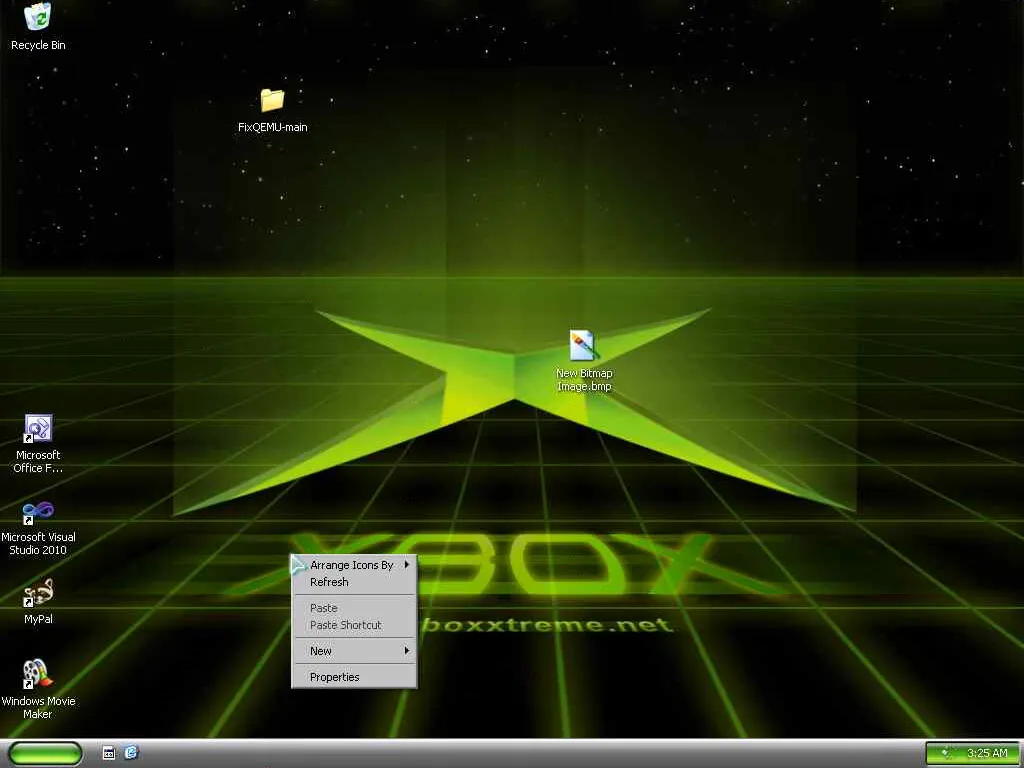Select the Windows Movie Maker shortcut
1024x768 pixels.
(37, 675)
